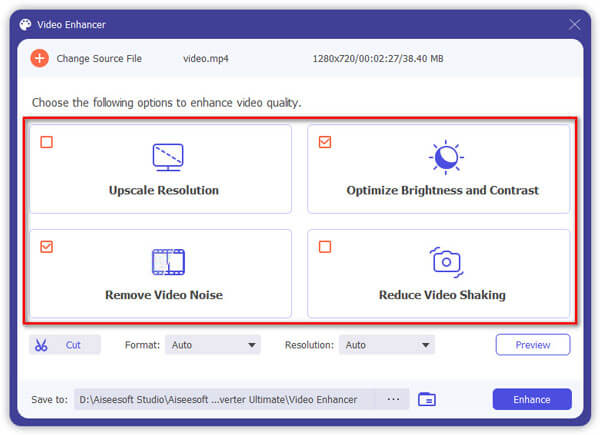The image size is (600, 435).
Task: Enable the Reduce Video Shaking checkbox
Action: [325, 247]
